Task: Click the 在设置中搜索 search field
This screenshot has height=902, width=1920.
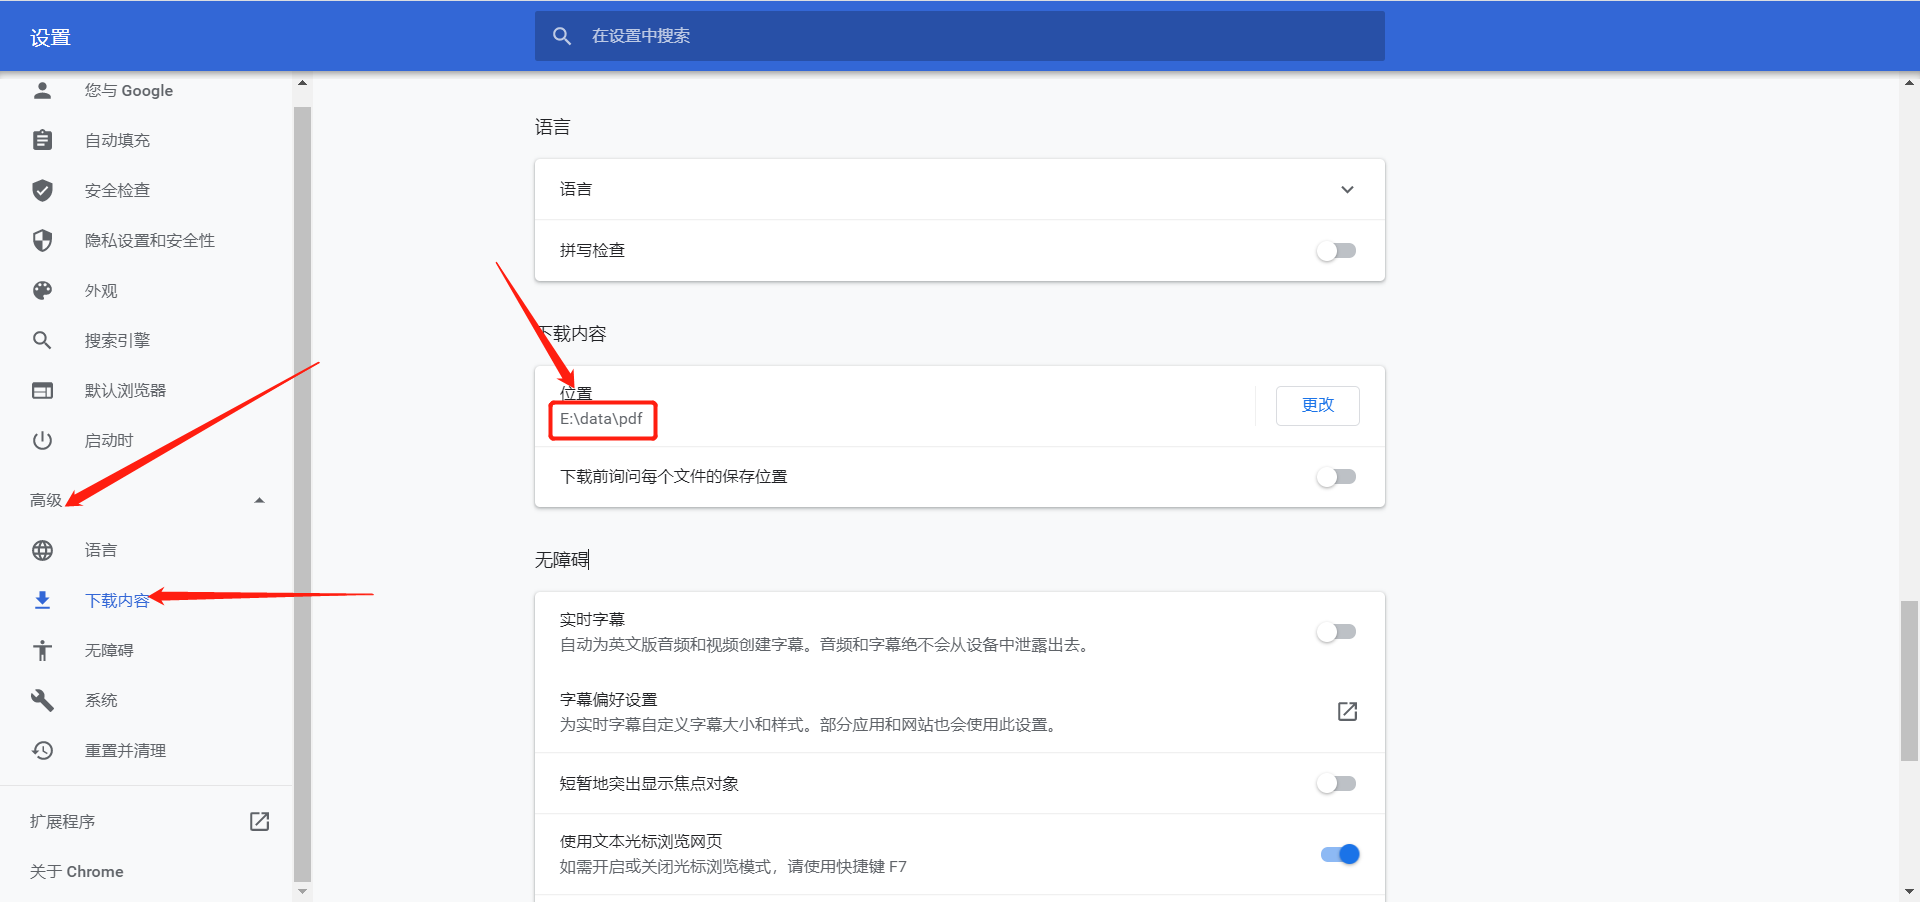Action: point(960,36)
